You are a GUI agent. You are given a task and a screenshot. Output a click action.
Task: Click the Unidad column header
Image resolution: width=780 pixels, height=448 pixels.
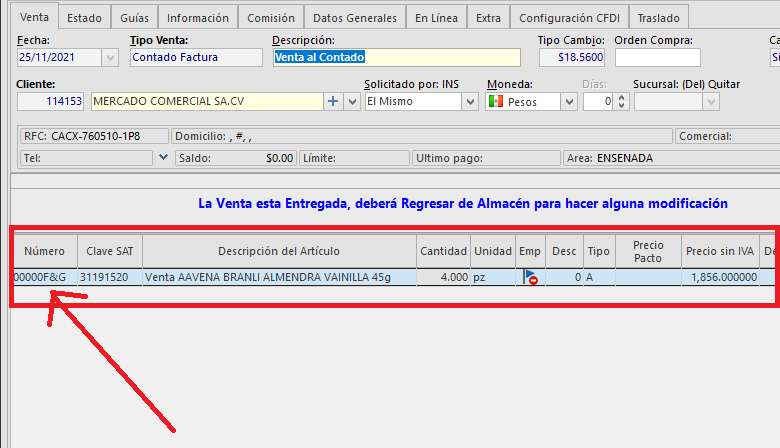coord(493,251)
